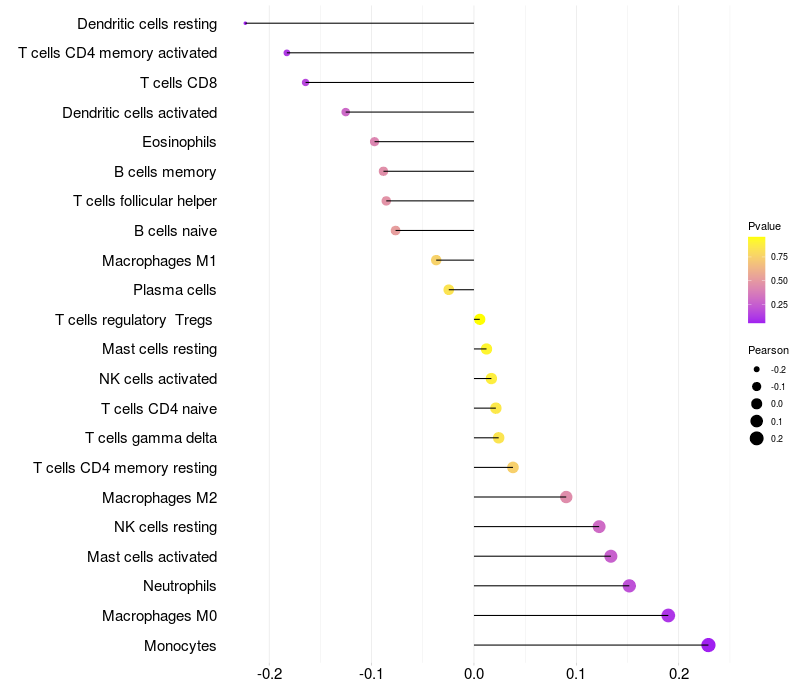Select the T cells CD8 data point
The width and height of the screenshot is (800, 700).
click(x=305, y=82)
